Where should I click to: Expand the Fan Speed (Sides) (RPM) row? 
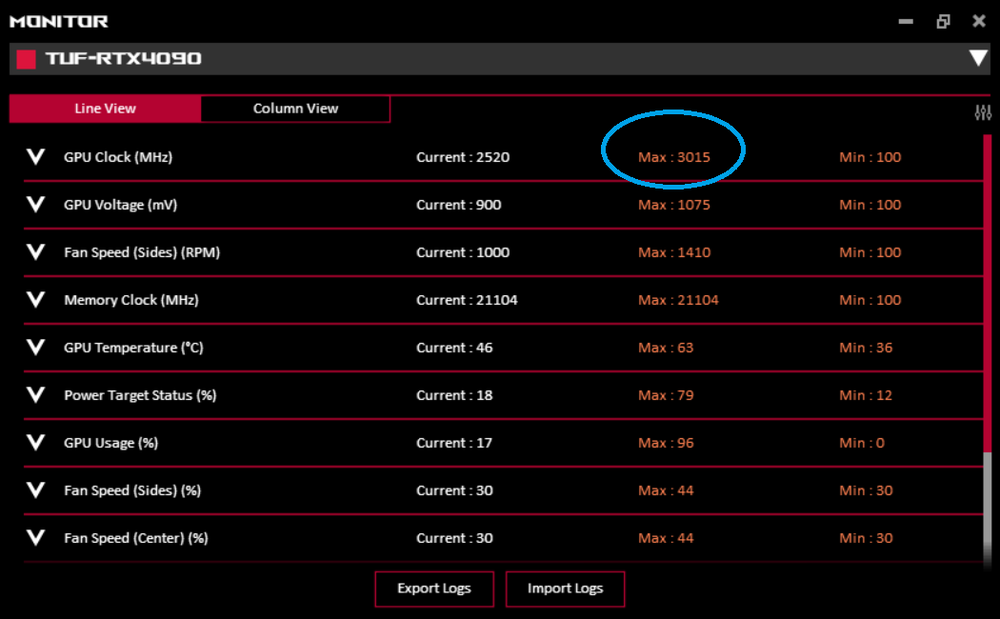pos(36,253)
